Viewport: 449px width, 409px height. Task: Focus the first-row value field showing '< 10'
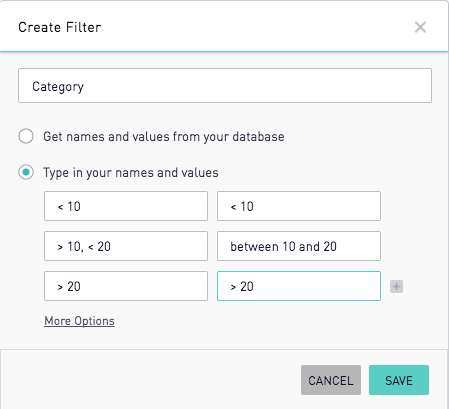(x=299, y=206)
